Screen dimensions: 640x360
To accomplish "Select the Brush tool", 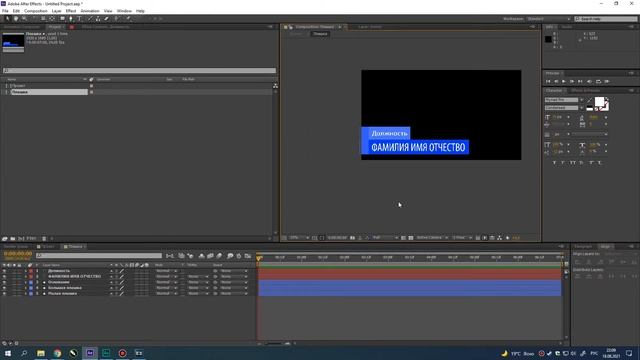I will coord(90,18).
